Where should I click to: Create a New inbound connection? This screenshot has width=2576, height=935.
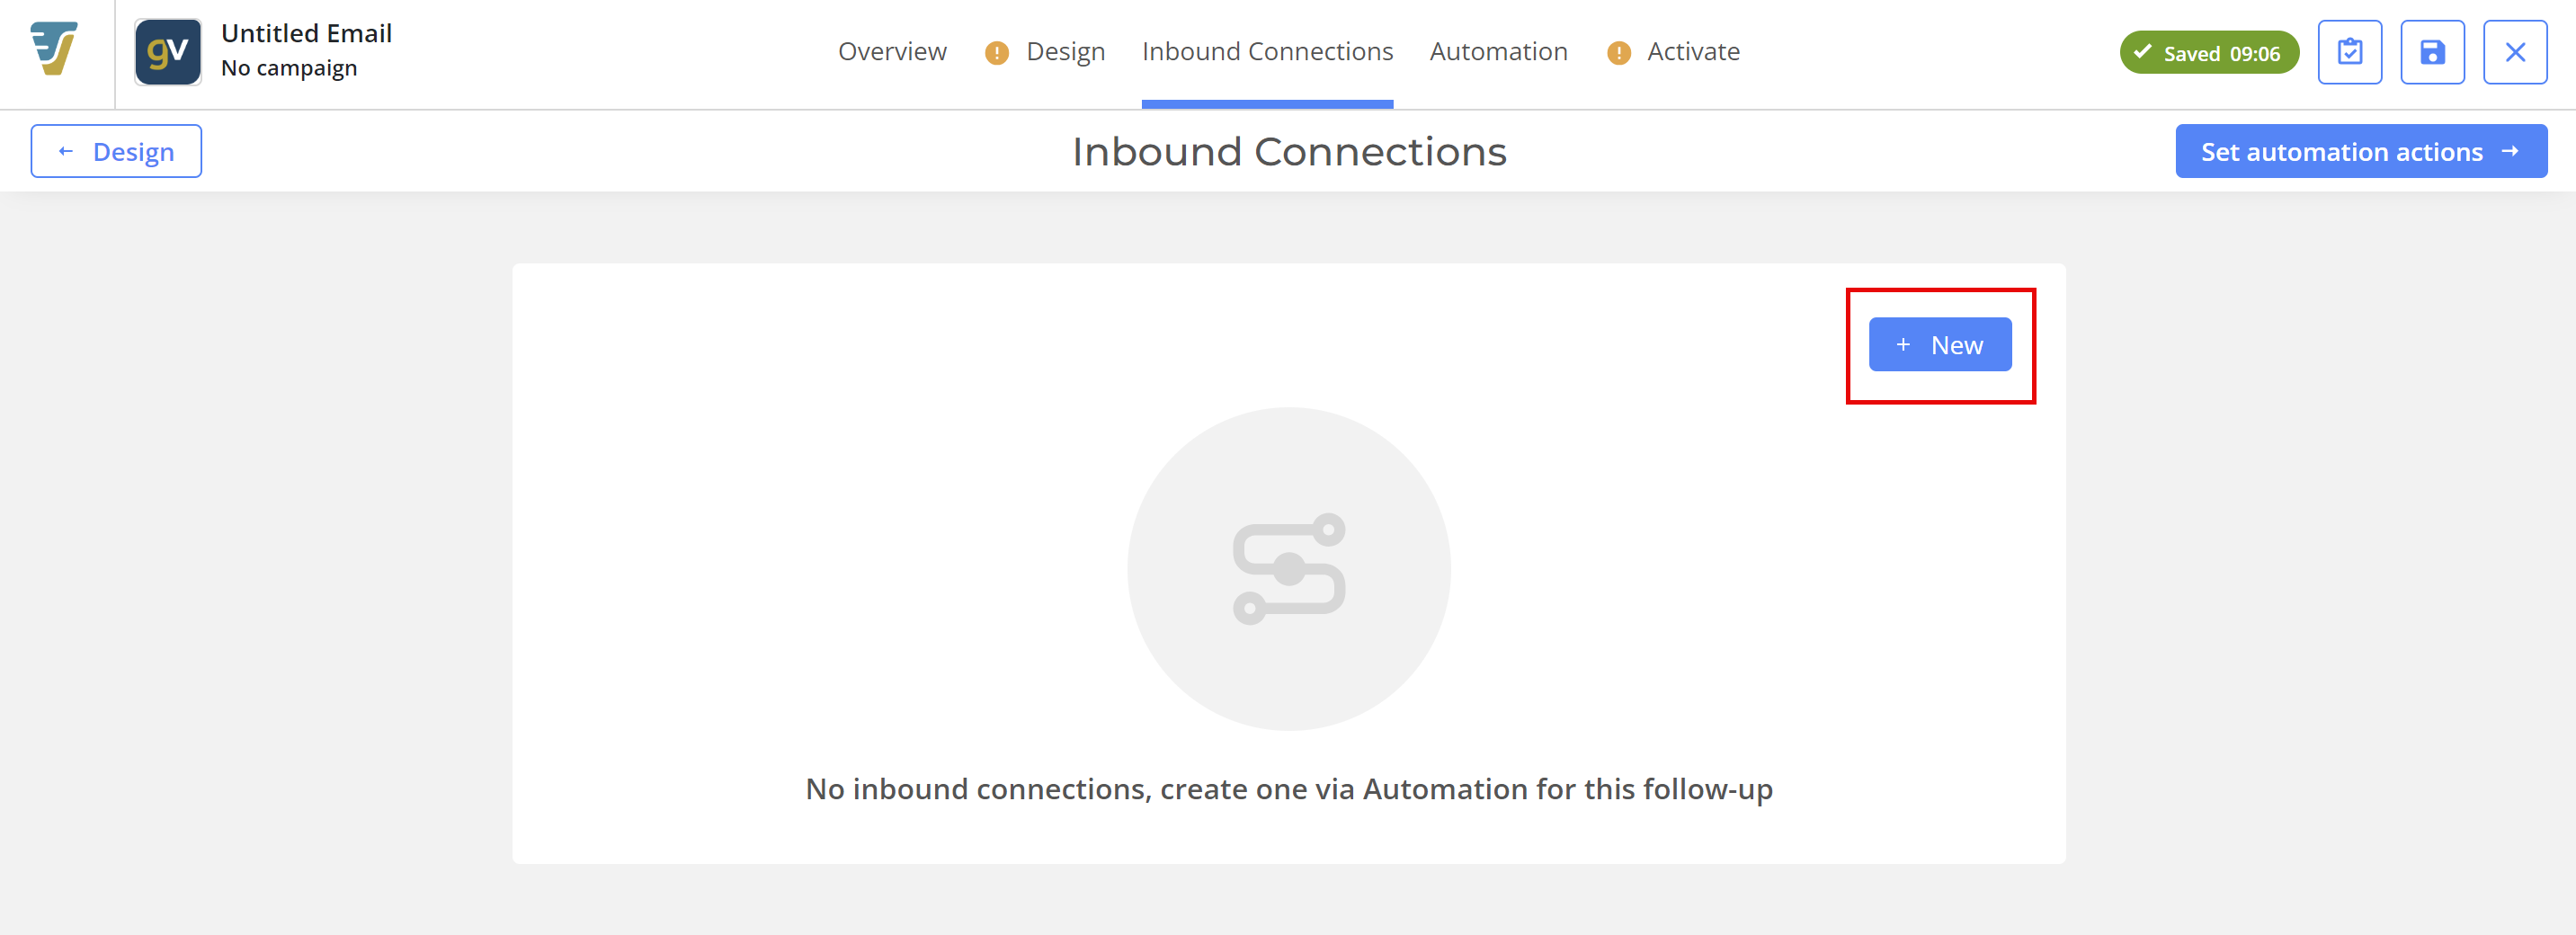coord(1940,345)
